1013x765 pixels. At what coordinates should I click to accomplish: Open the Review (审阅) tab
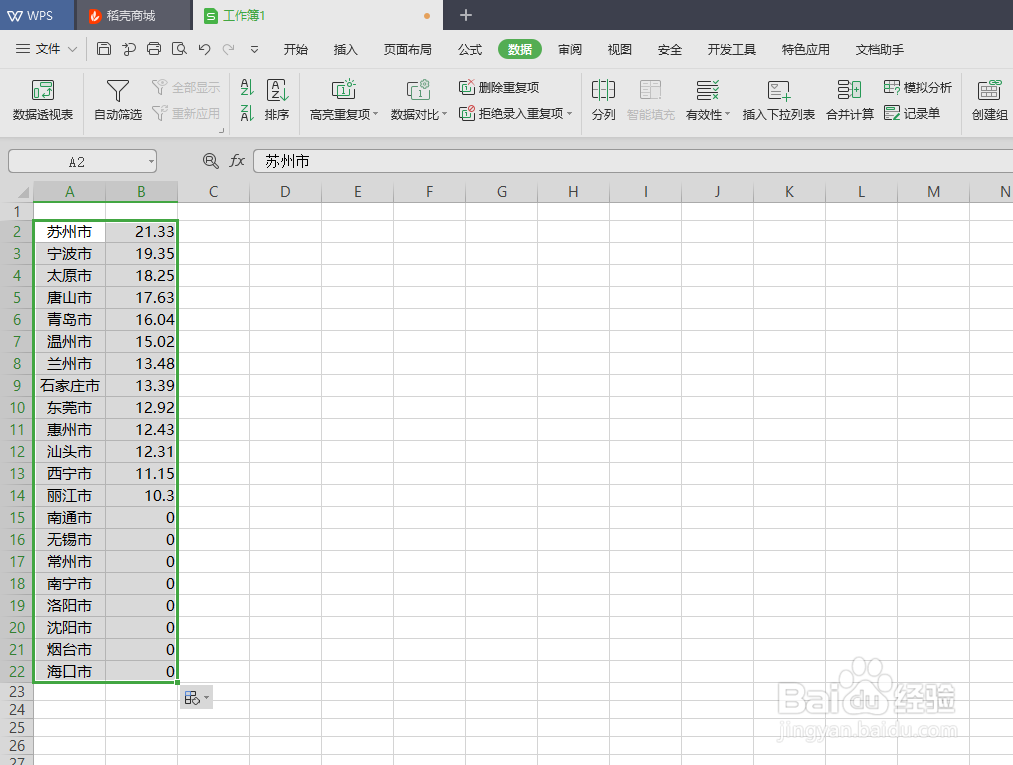point(570,49)
